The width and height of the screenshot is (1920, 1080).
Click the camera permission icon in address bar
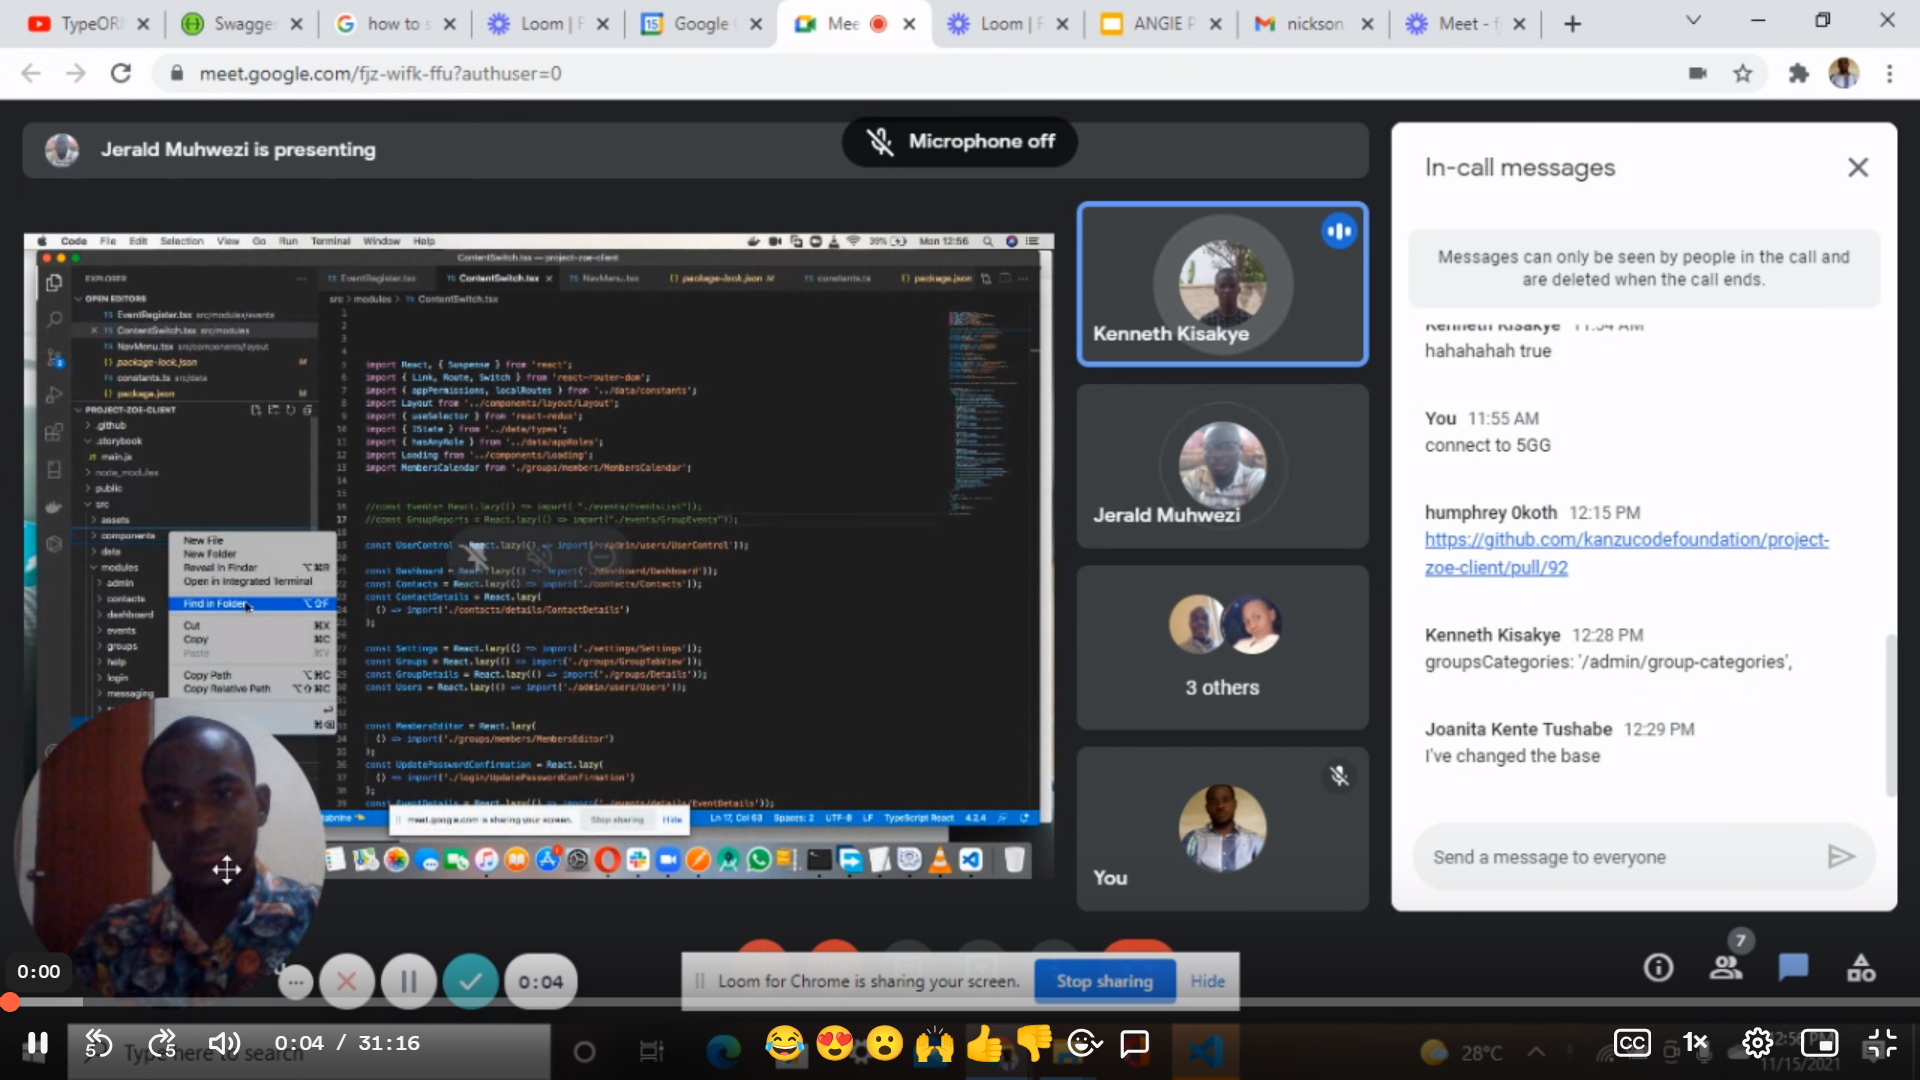(1697, 73)
